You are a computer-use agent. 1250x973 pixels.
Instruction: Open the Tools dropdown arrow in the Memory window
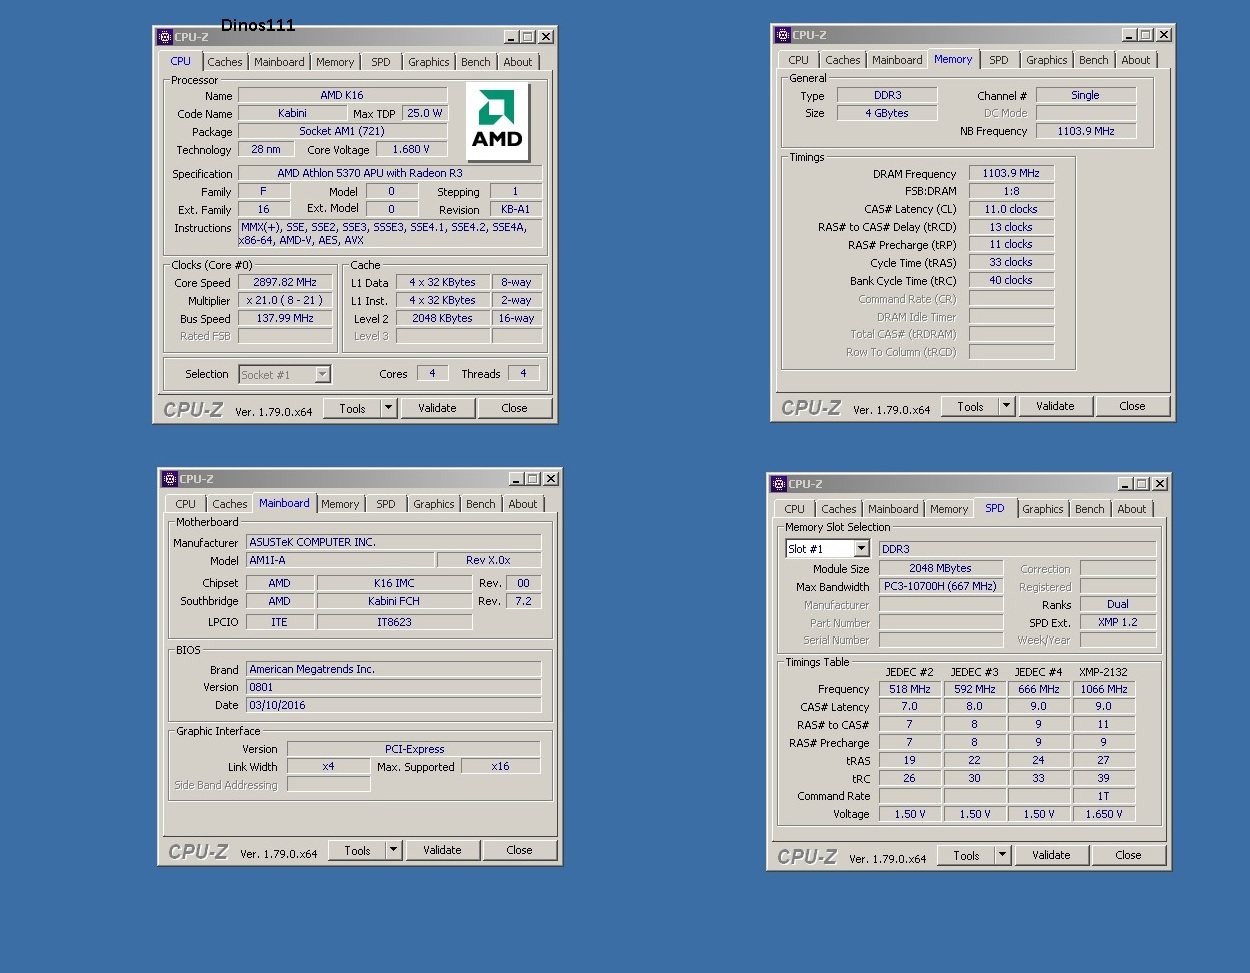tap(1007, 406)
